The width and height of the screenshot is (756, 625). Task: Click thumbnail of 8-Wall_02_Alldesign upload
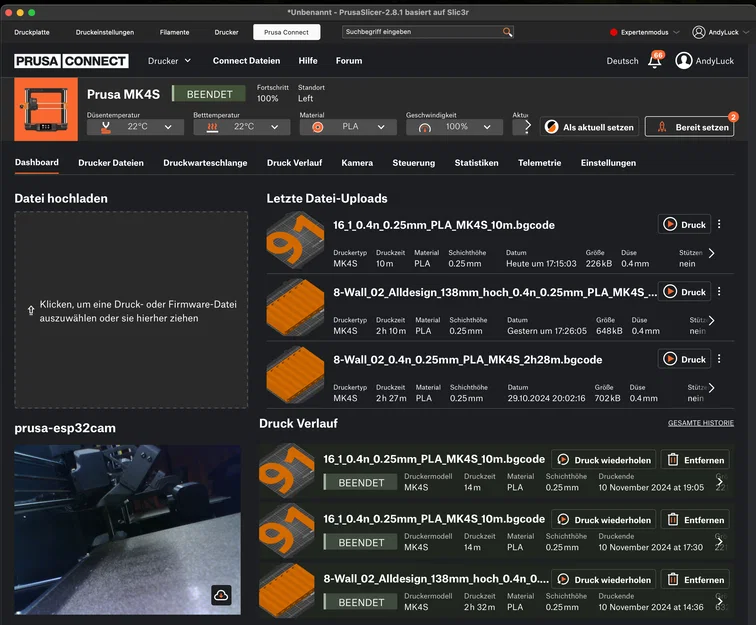pos(295,308)
